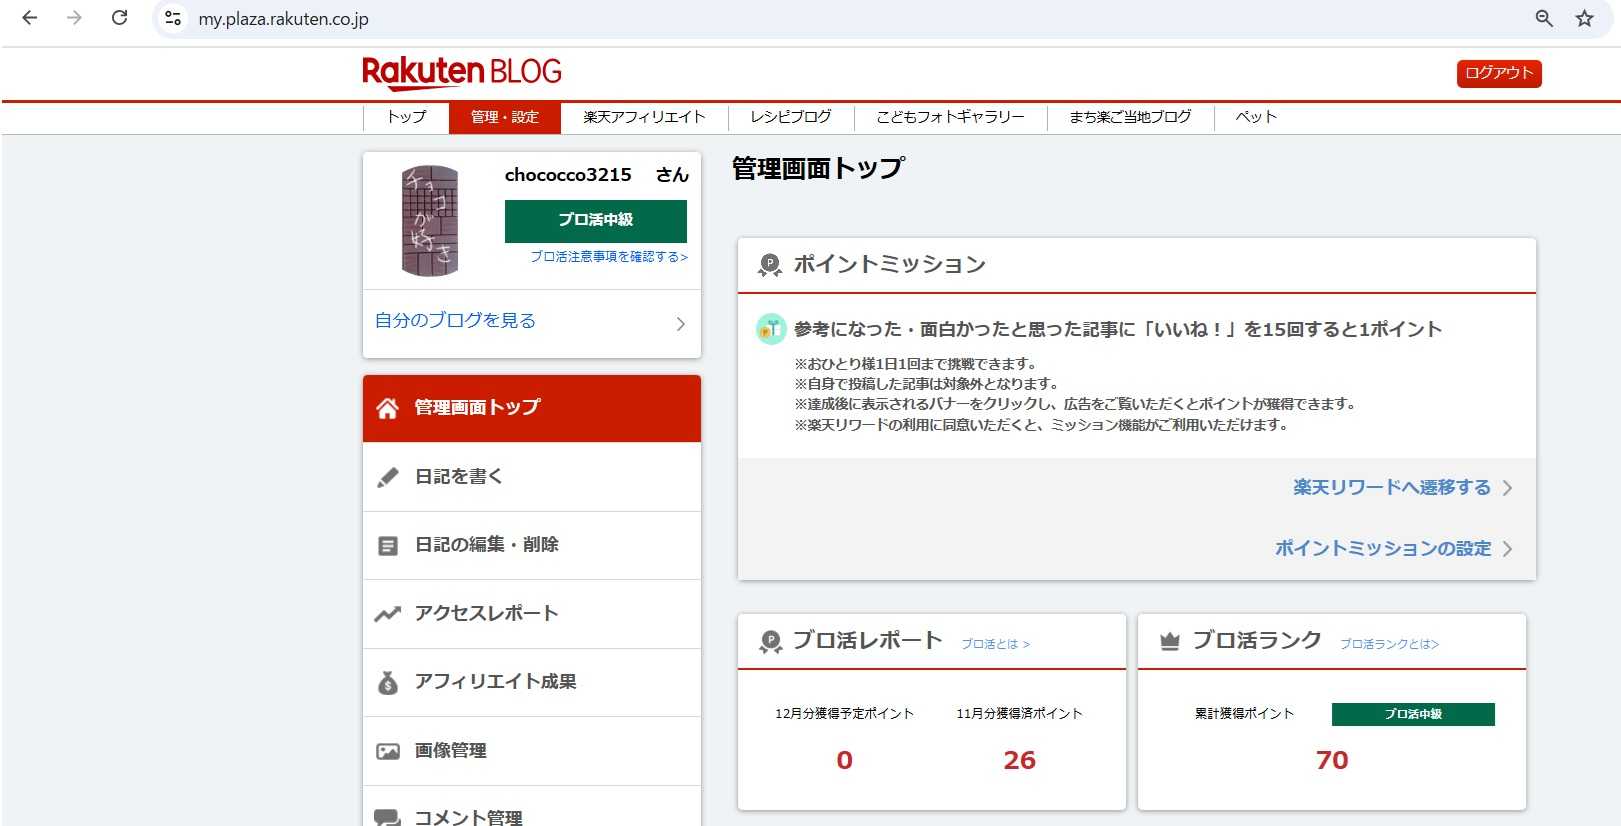Select the トップ navigation tab
The image size is (1621, 826).
[406, 117]
